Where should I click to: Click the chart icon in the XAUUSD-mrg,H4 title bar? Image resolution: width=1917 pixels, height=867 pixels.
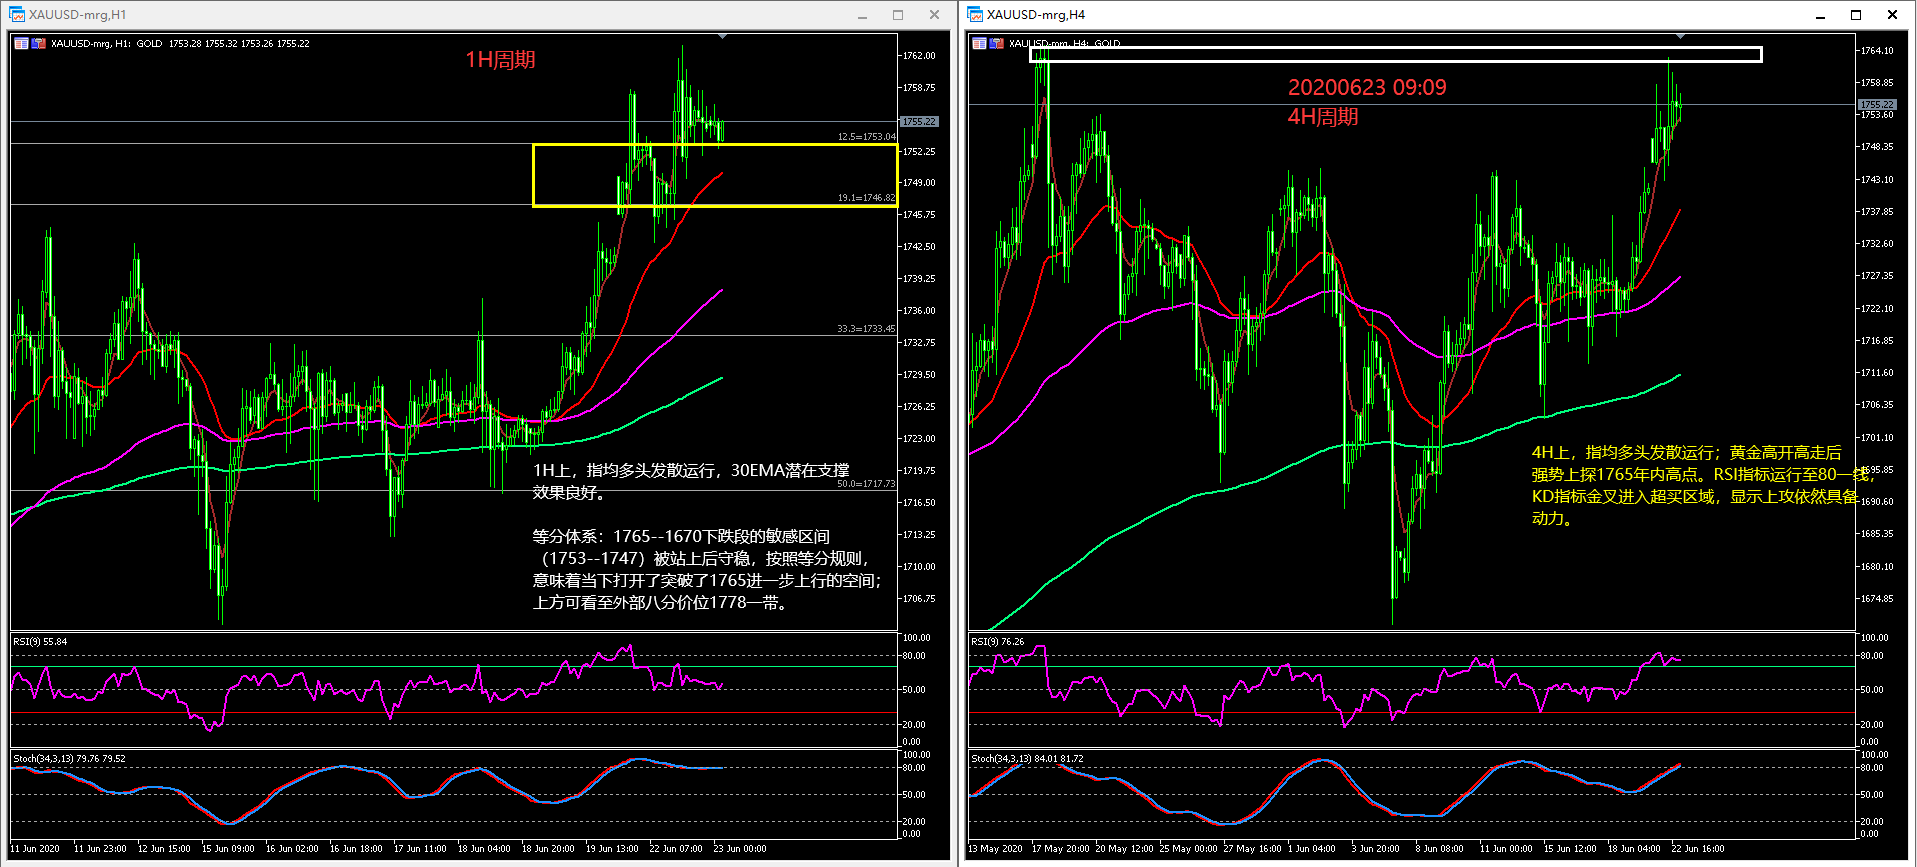975,14
